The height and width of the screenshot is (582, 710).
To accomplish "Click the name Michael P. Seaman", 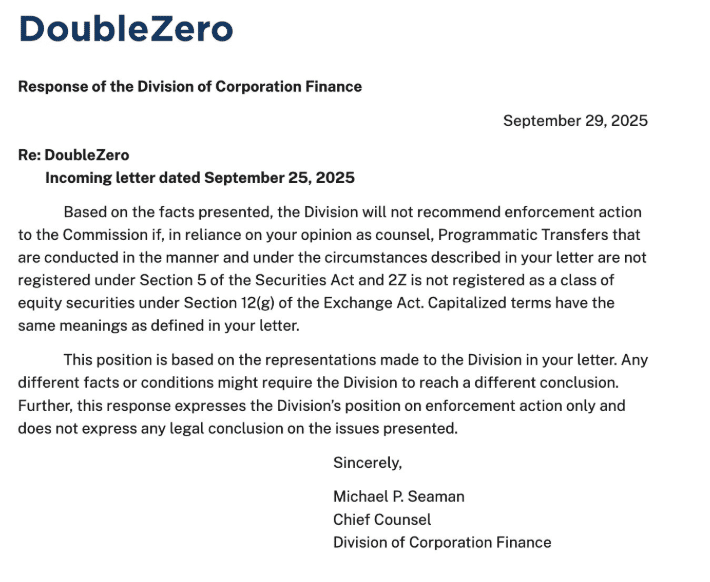I will click(x=399, y=497).
